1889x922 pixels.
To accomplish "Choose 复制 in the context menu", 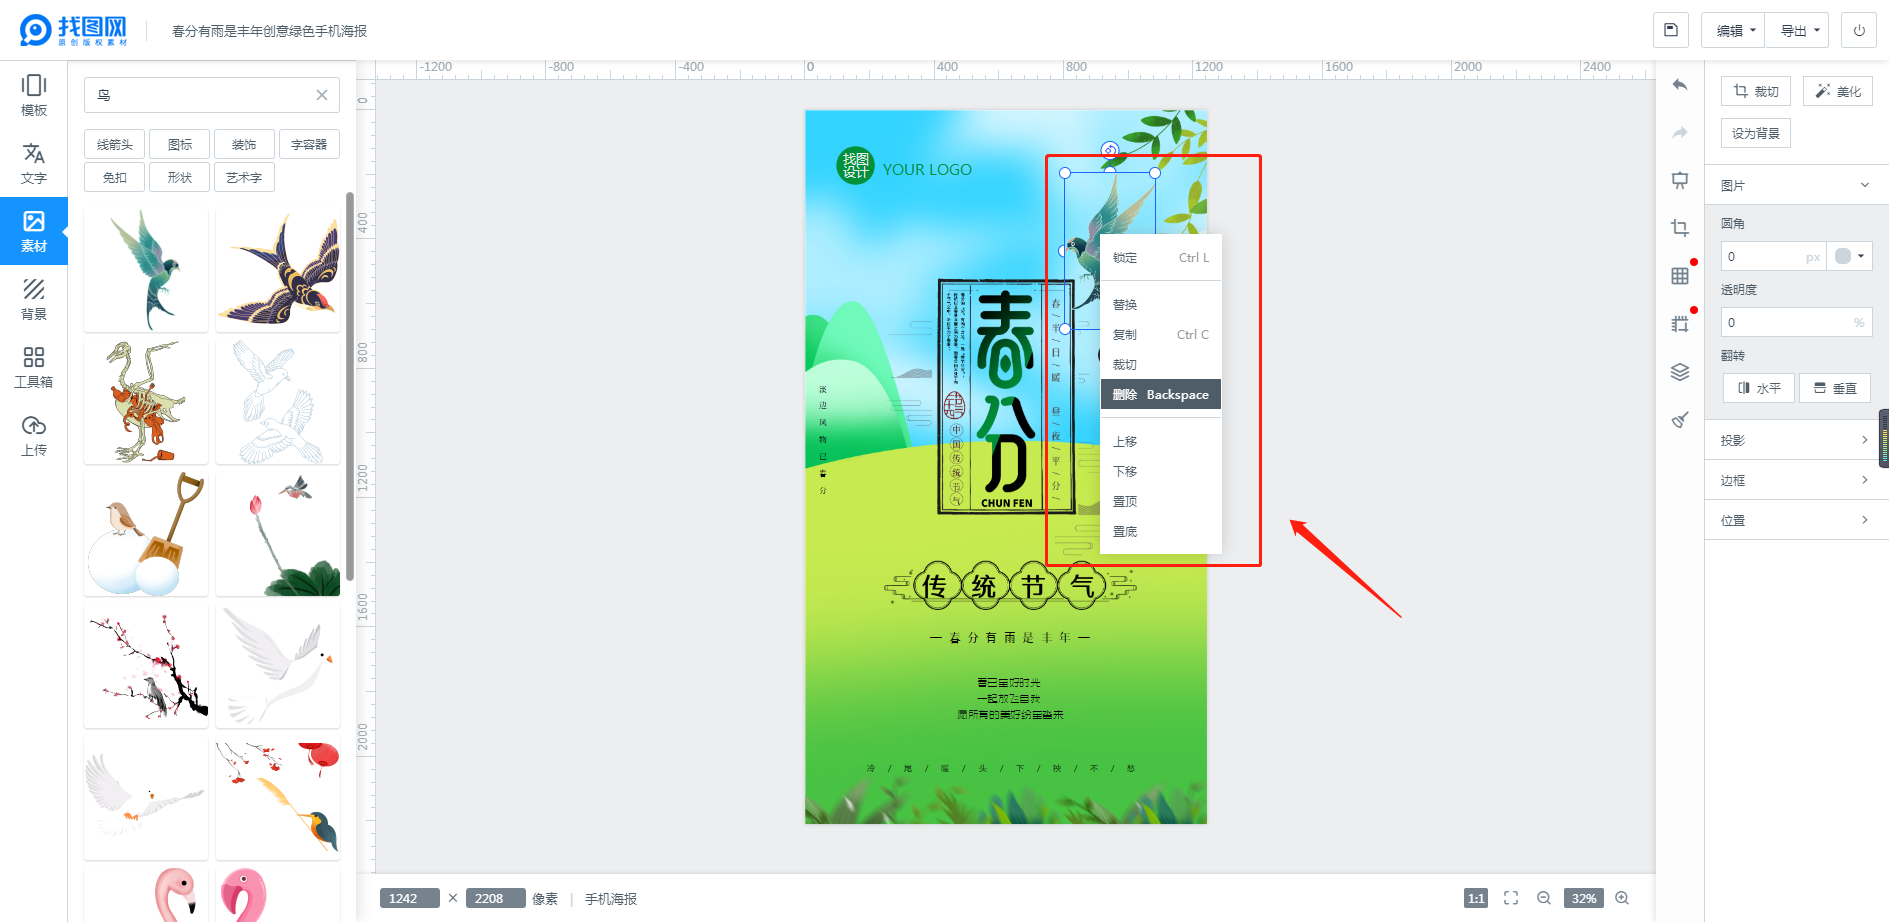I will pyautogui.click(x=1161, y=334).
